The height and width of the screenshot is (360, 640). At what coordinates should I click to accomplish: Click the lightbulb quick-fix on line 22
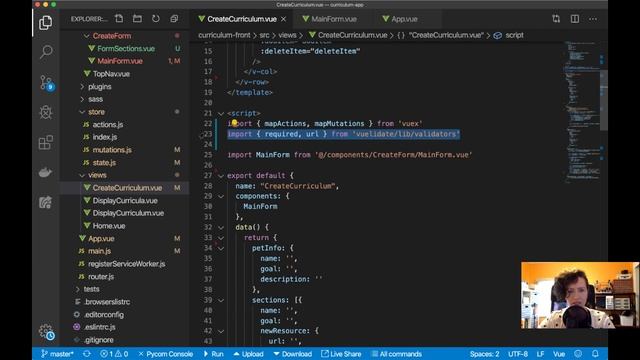[234, 123]
